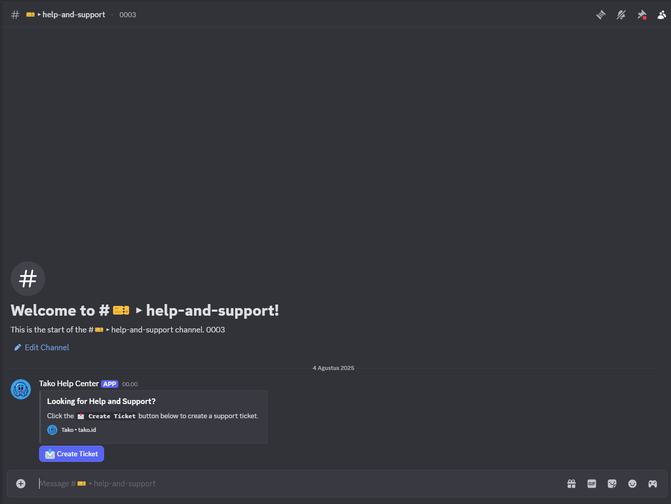Screen dimensions: 671x504
Task: Focus the message help-and-support input field
Action: point(300,483)
